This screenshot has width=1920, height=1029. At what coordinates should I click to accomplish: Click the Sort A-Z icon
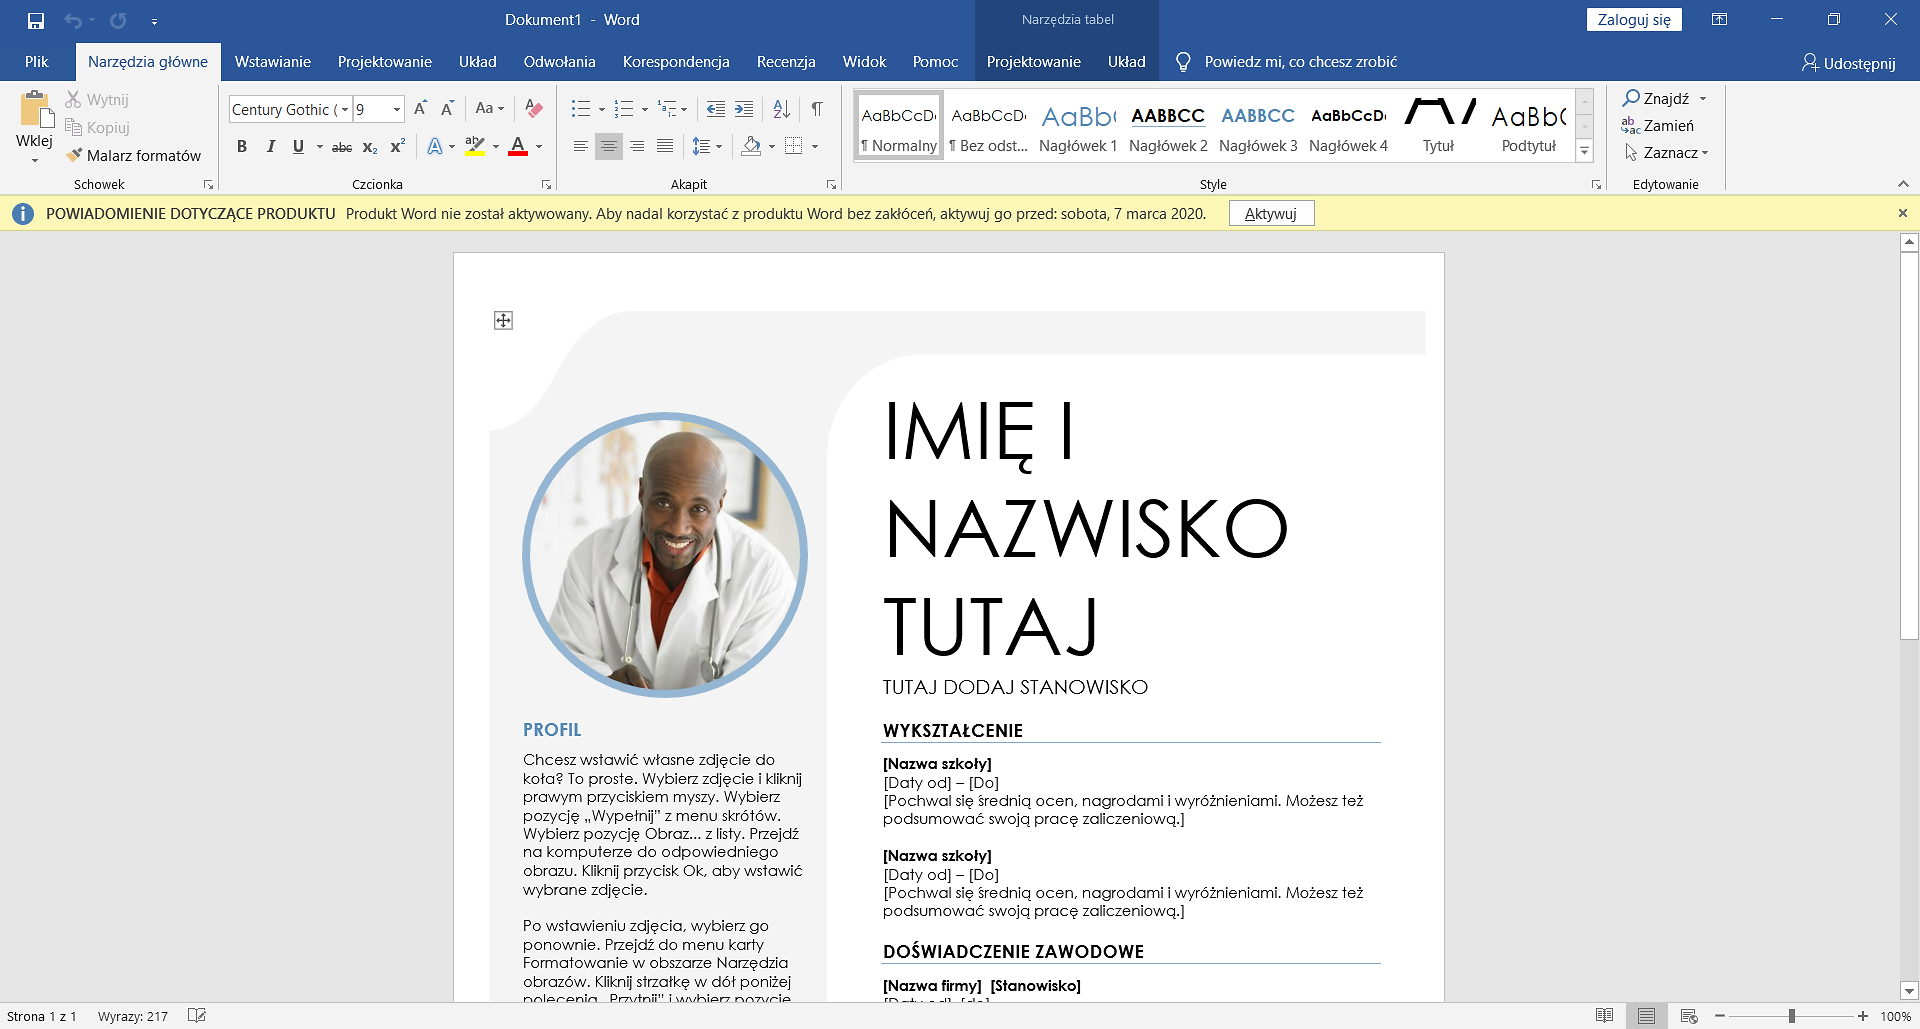click(x=782, y=109)
